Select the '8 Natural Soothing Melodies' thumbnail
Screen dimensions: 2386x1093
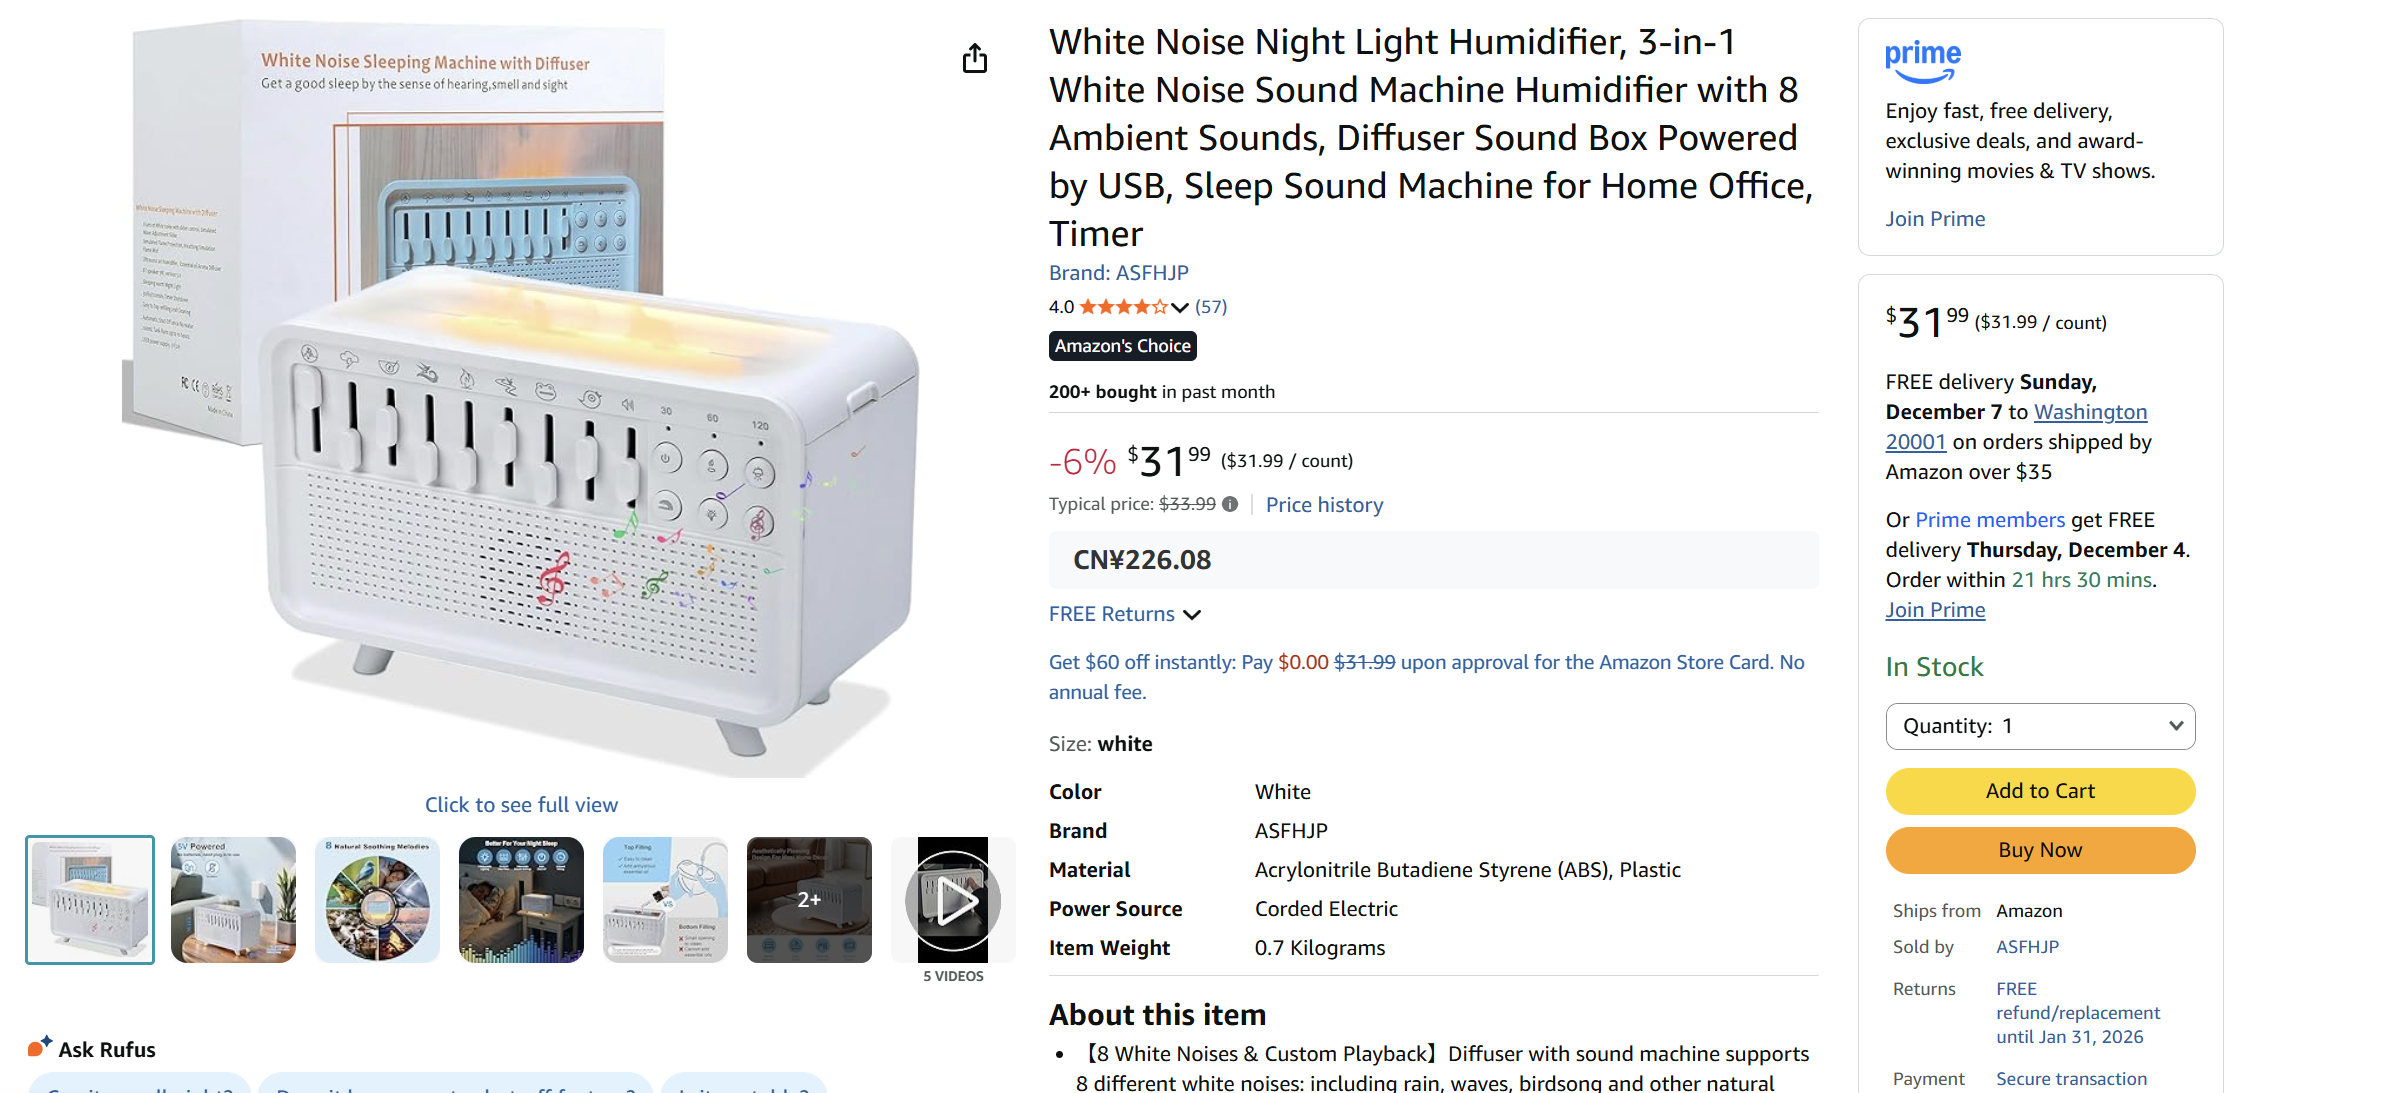pos(377,899)
